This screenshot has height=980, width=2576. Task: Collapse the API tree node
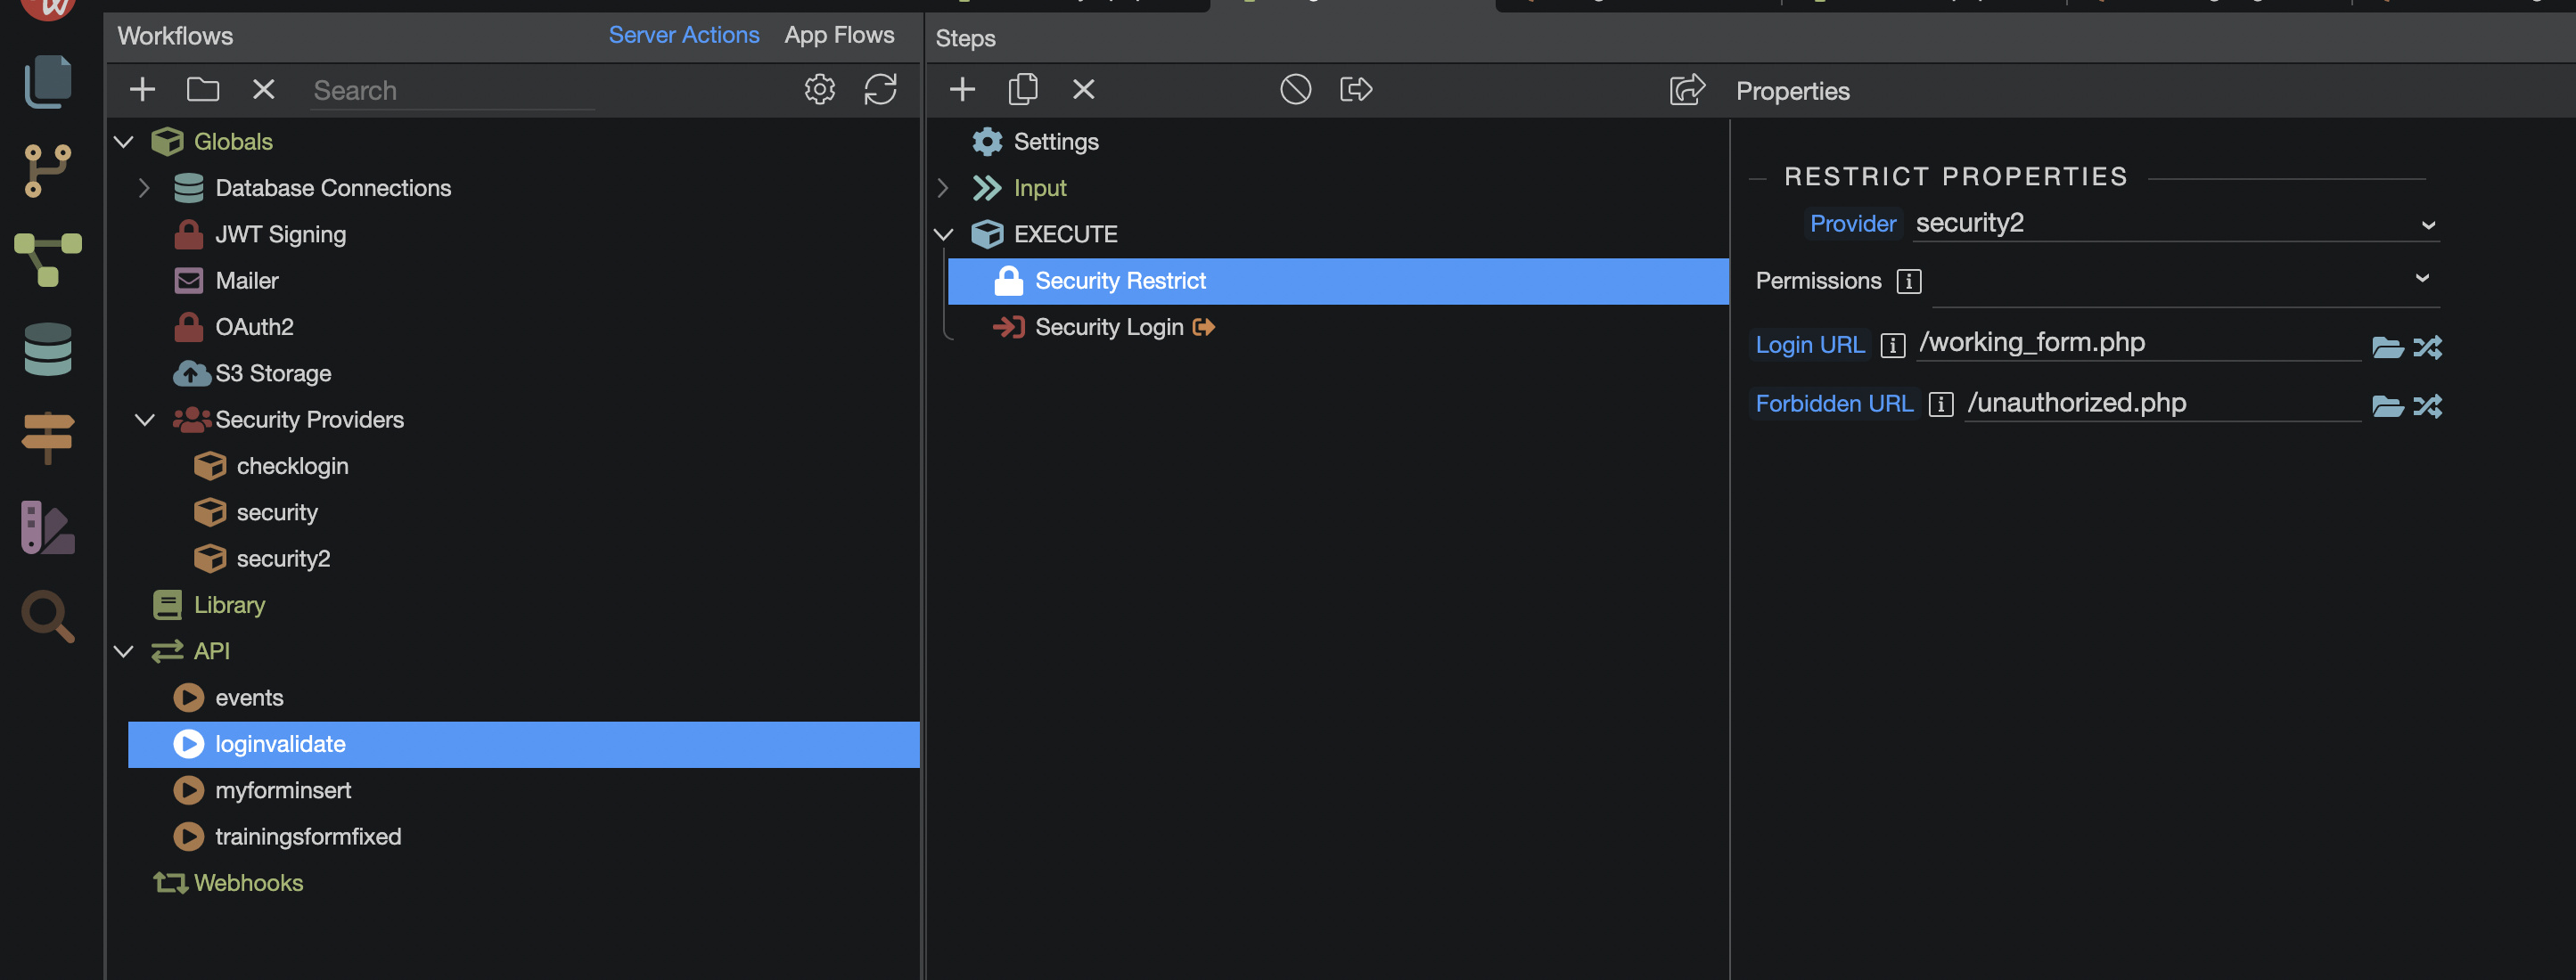click(124, 652)
